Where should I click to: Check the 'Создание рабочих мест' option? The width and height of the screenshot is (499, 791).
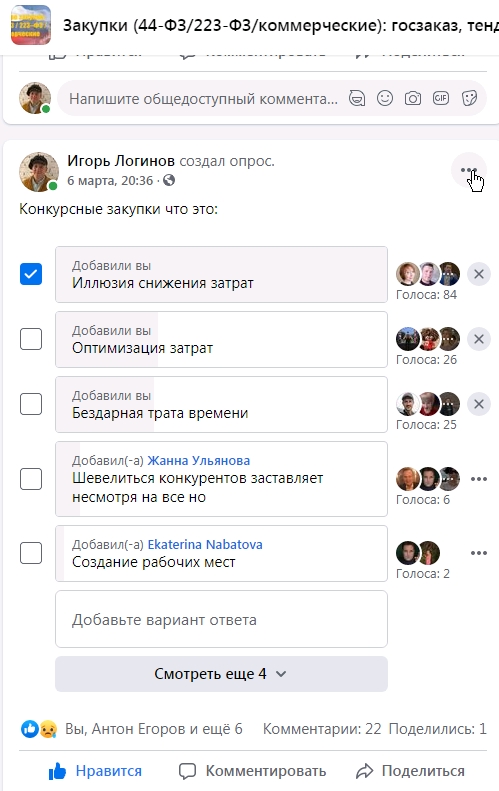31,553
